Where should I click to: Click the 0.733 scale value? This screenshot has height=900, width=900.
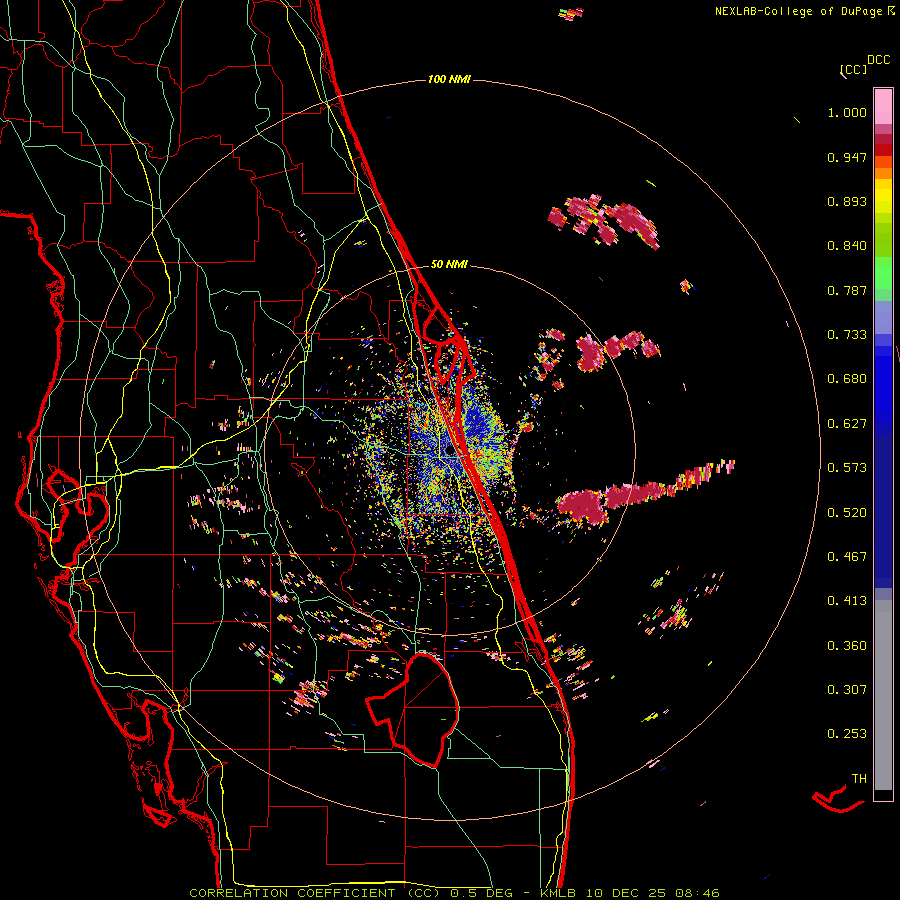[847, 335]
